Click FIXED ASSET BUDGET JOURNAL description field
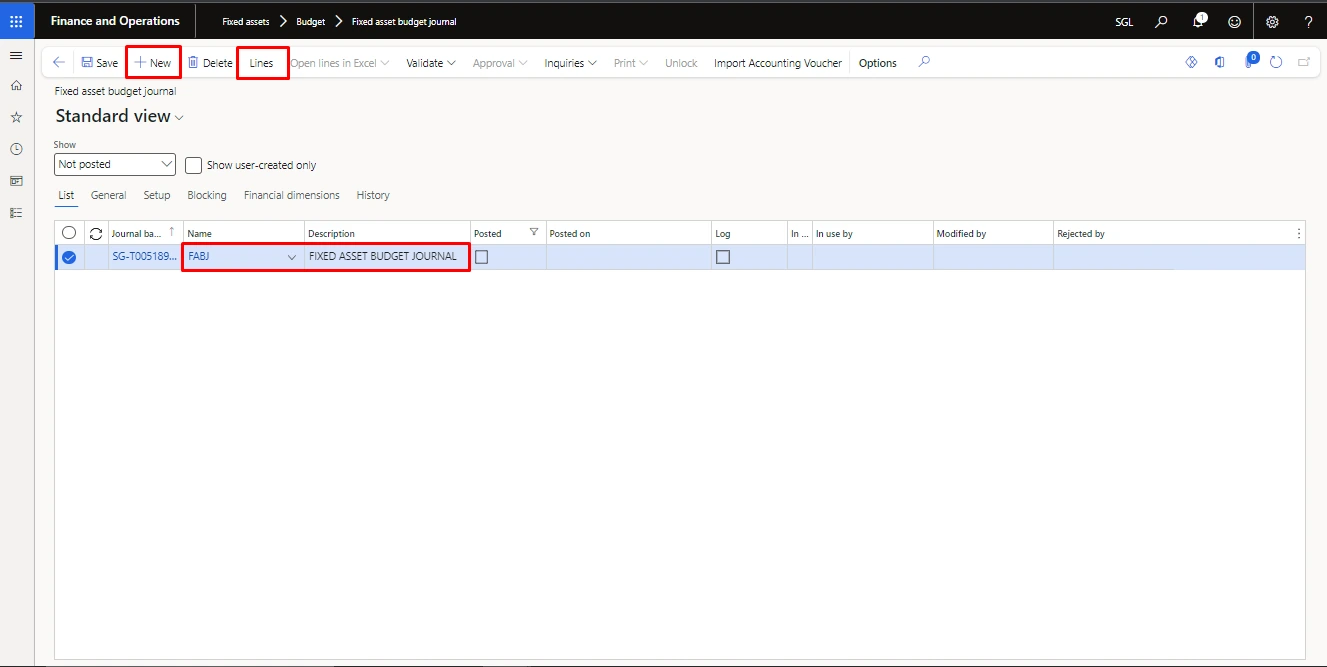1327x667 pixels. pos(387,257)
